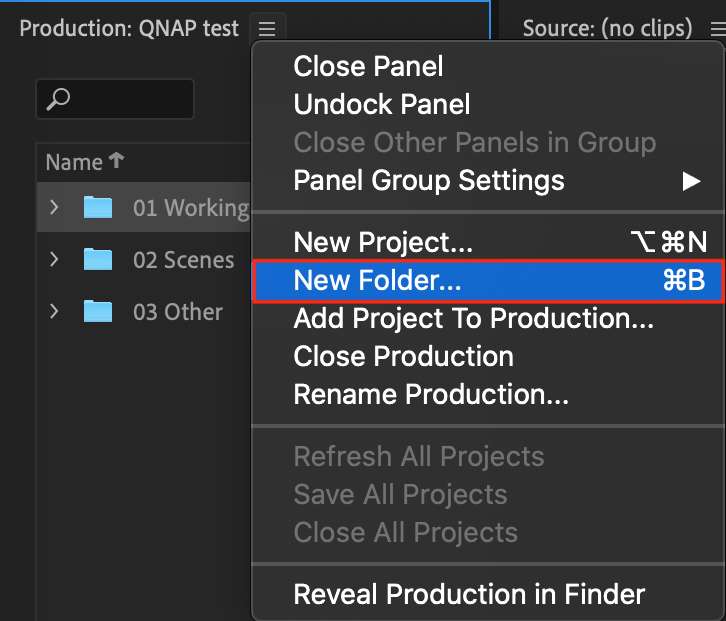Screen dimensions: 726x621
Task: Click the search magnifier icon
Action: pyautogui.click(x=58, y=99)
